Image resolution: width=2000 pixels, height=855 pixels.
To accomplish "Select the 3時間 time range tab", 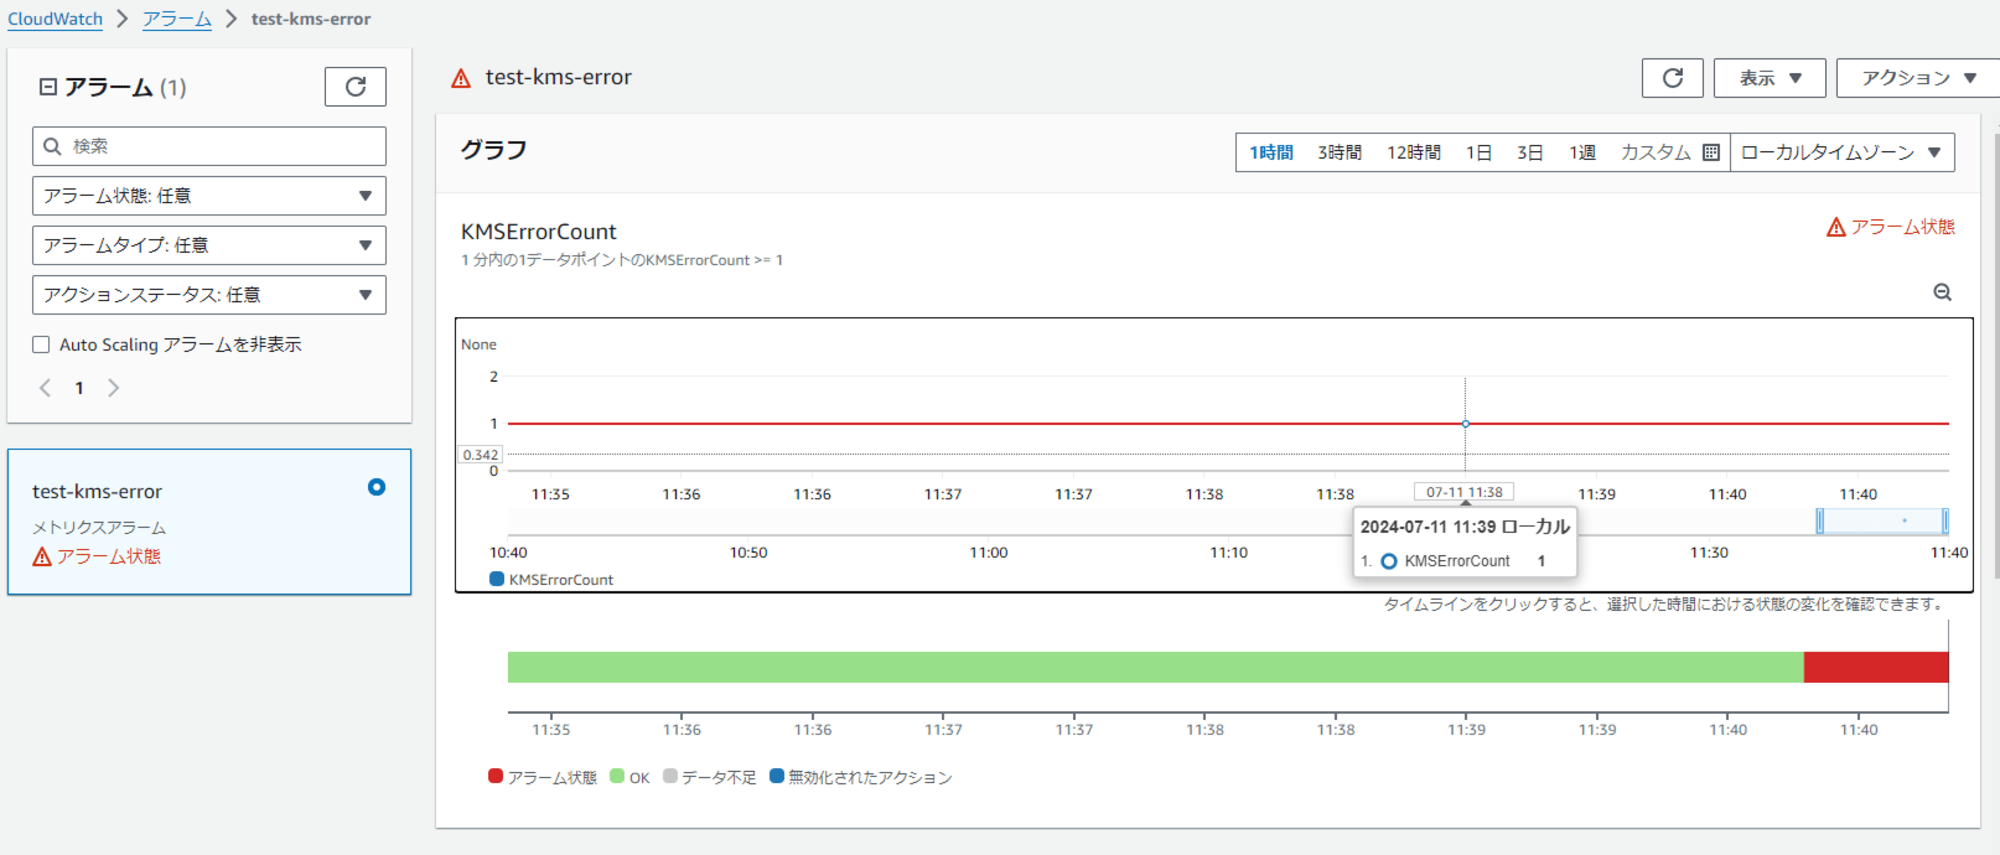I will pos(1339,152).
